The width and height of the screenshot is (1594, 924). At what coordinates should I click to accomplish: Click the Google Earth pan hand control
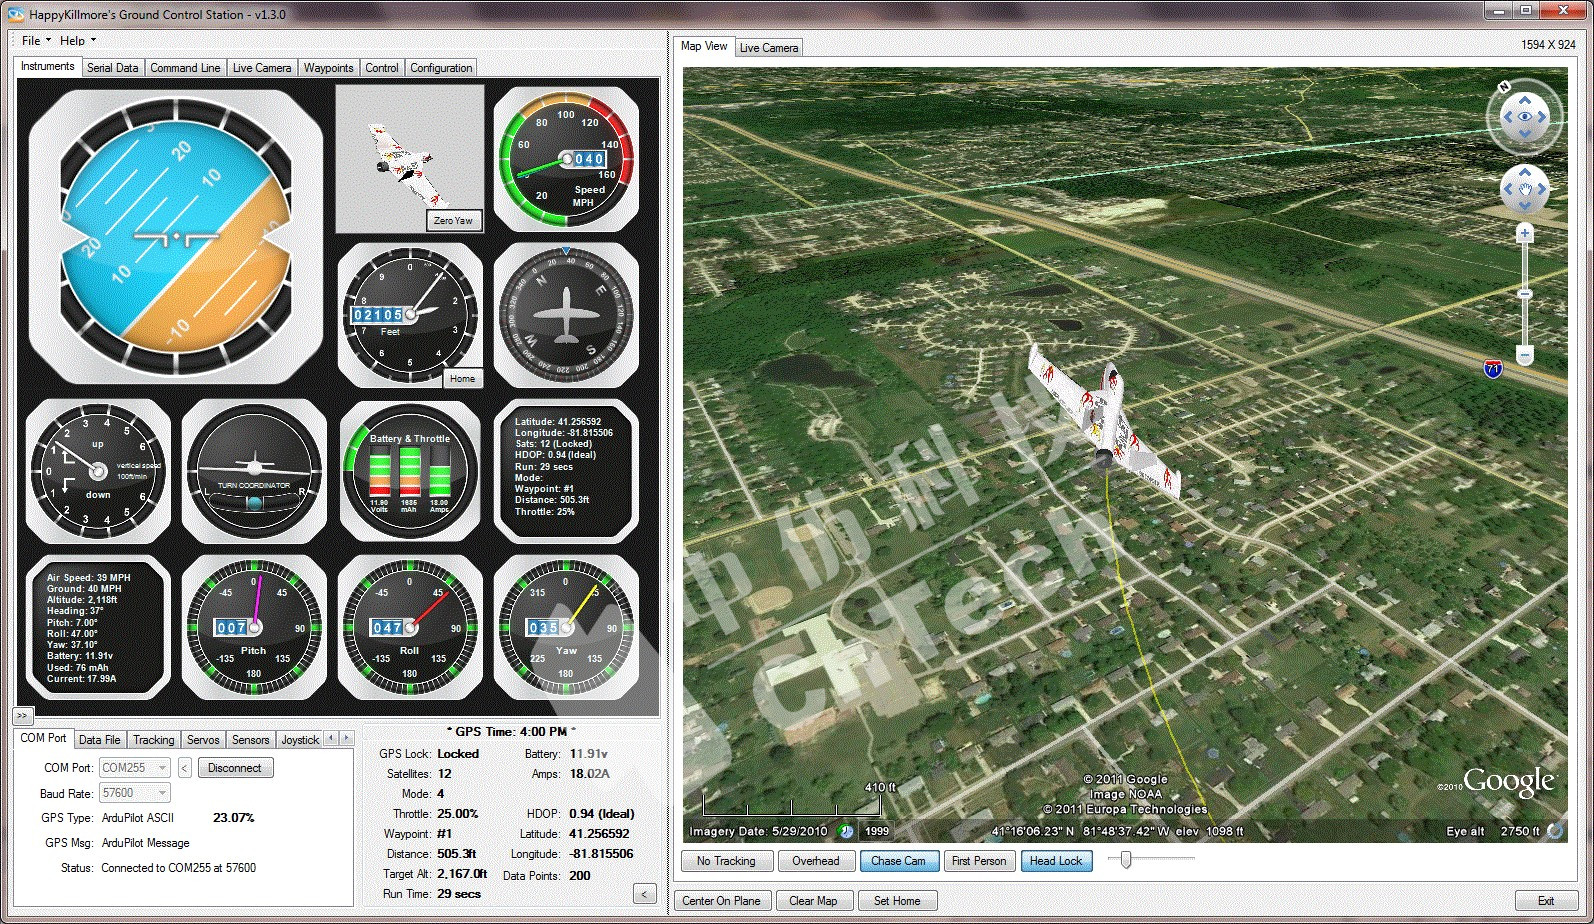click(1525, 188)
